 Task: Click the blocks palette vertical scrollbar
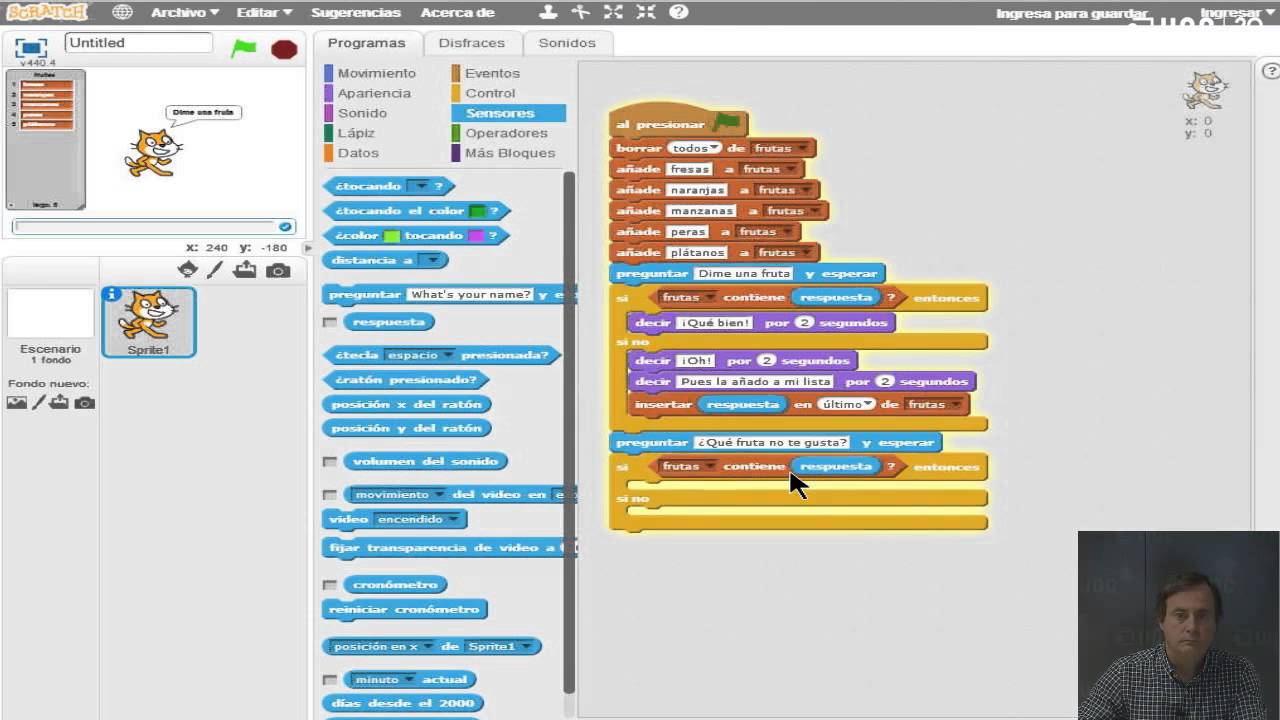pyautogui.click(x=569, y=430)
